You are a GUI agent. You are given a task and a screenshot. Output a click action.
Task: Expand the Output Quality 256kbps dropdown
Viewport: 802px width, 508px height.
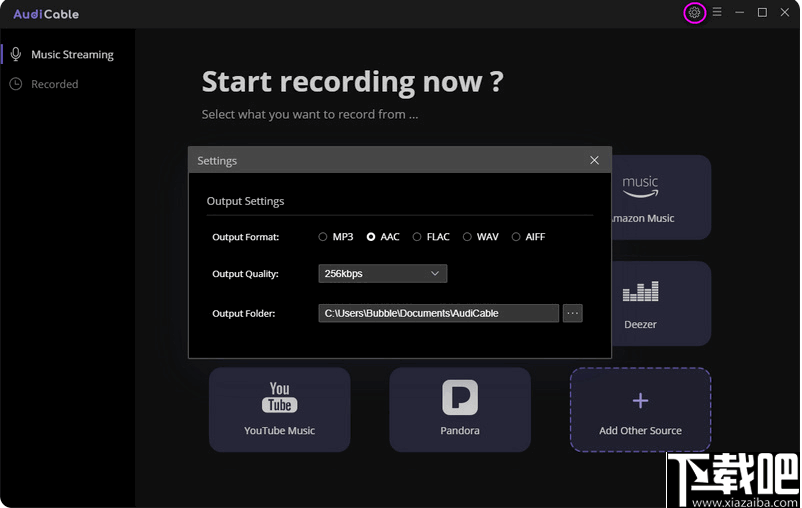coord(383,274)
